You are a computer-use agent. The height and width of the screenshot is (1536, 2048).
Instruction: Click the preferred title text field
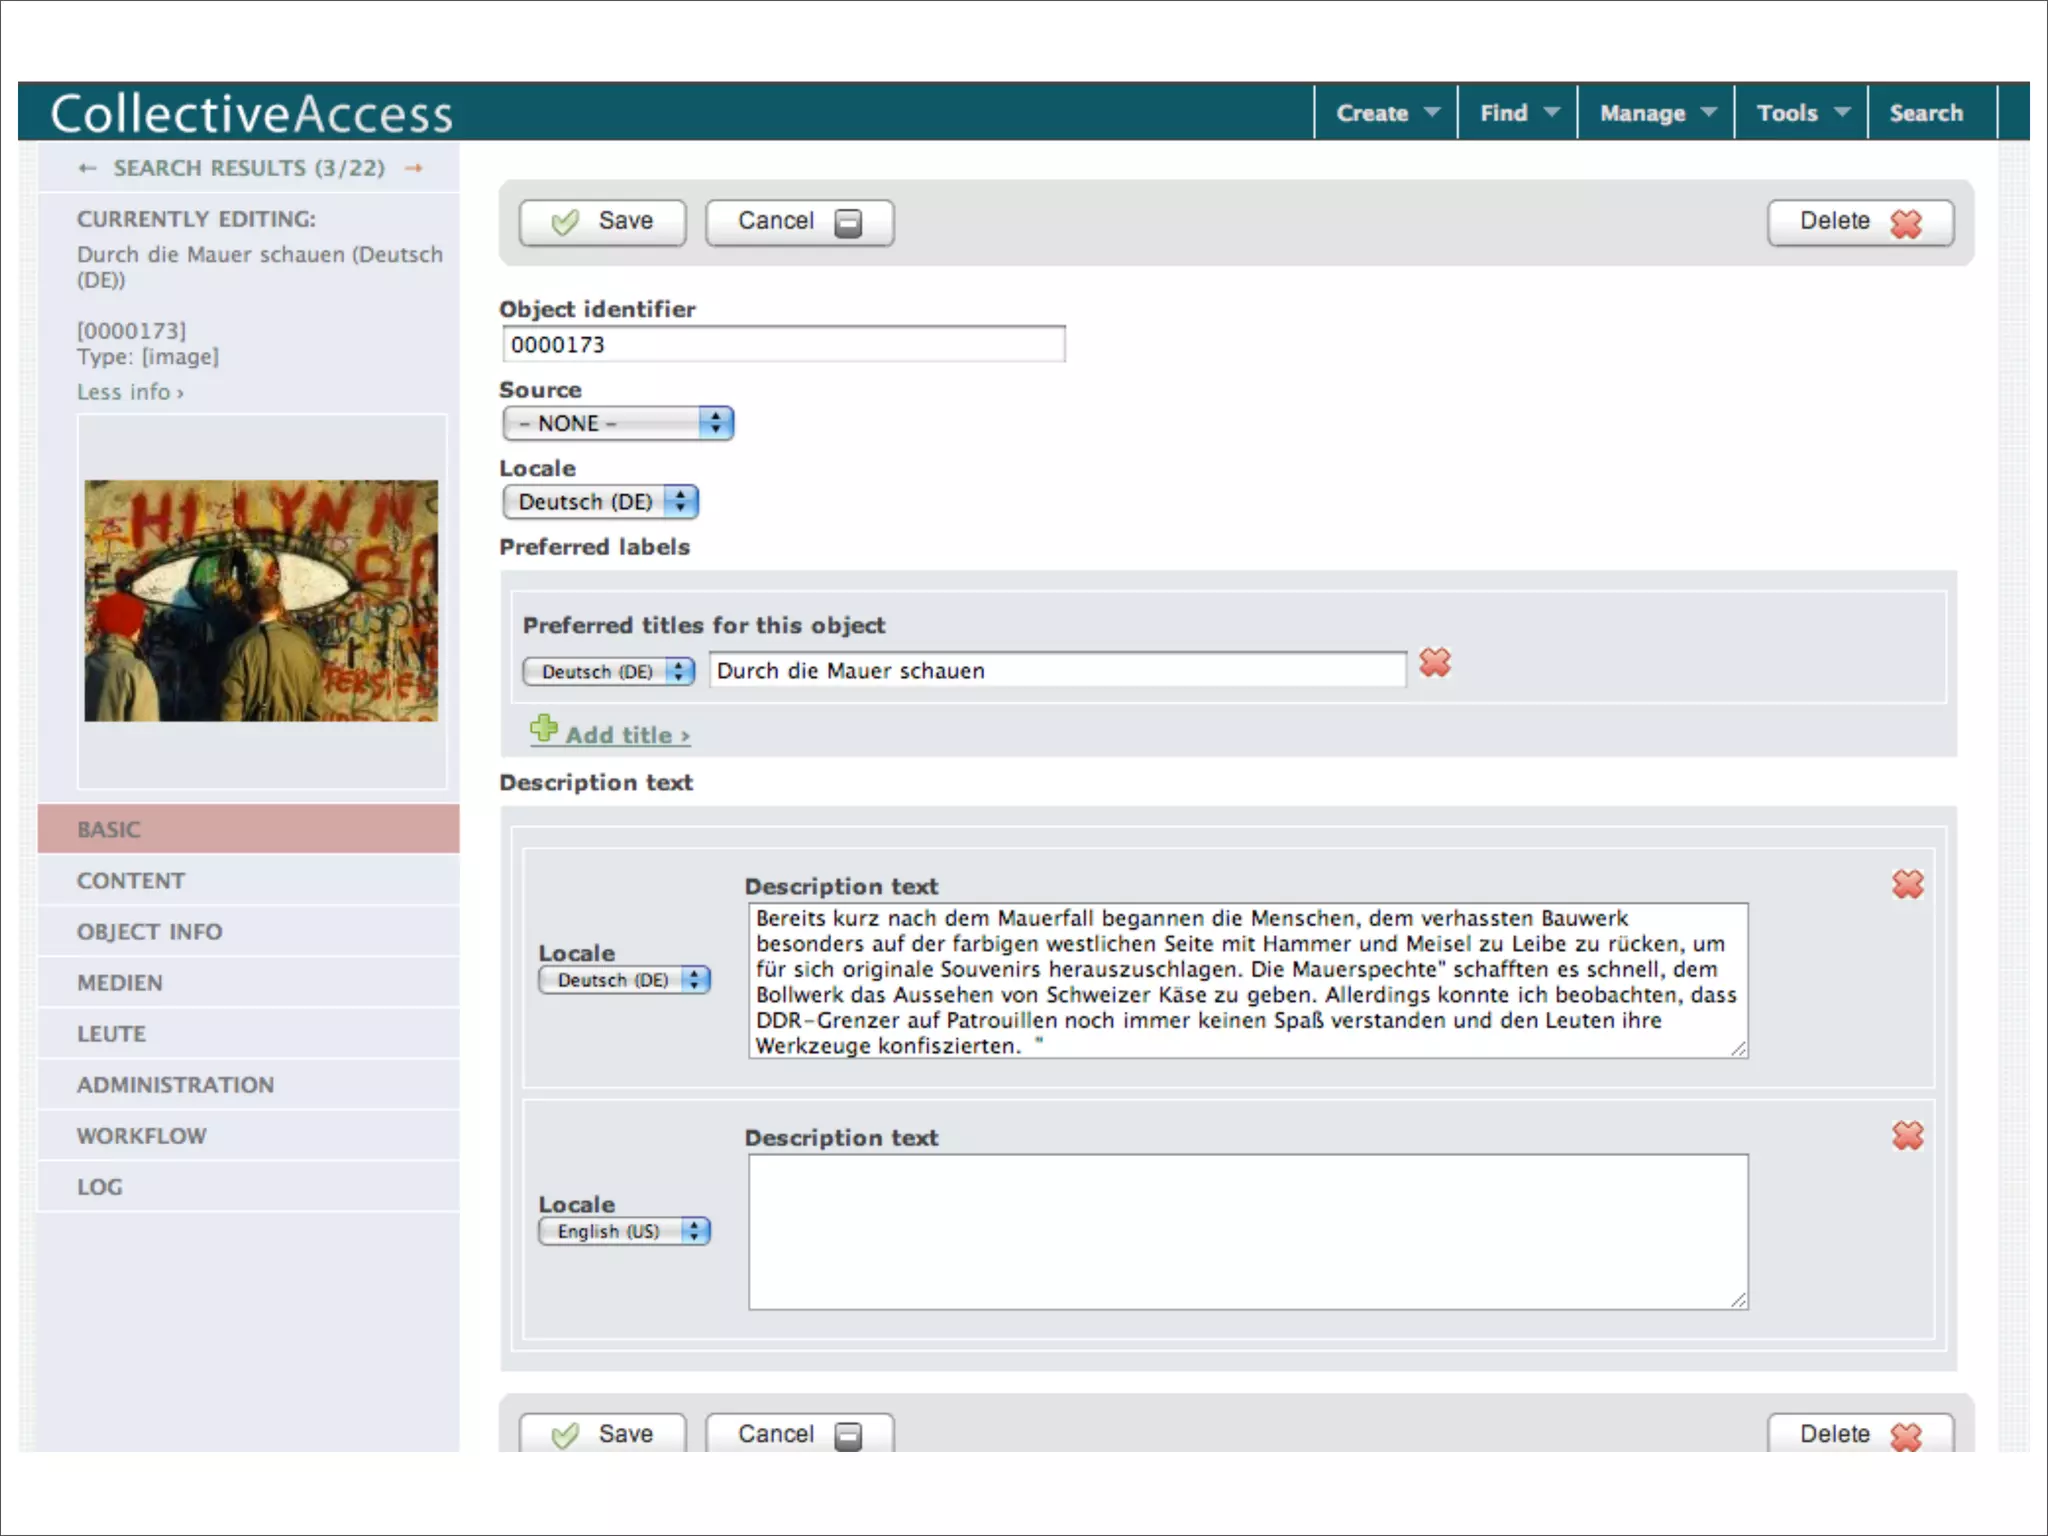[1057, 670]
